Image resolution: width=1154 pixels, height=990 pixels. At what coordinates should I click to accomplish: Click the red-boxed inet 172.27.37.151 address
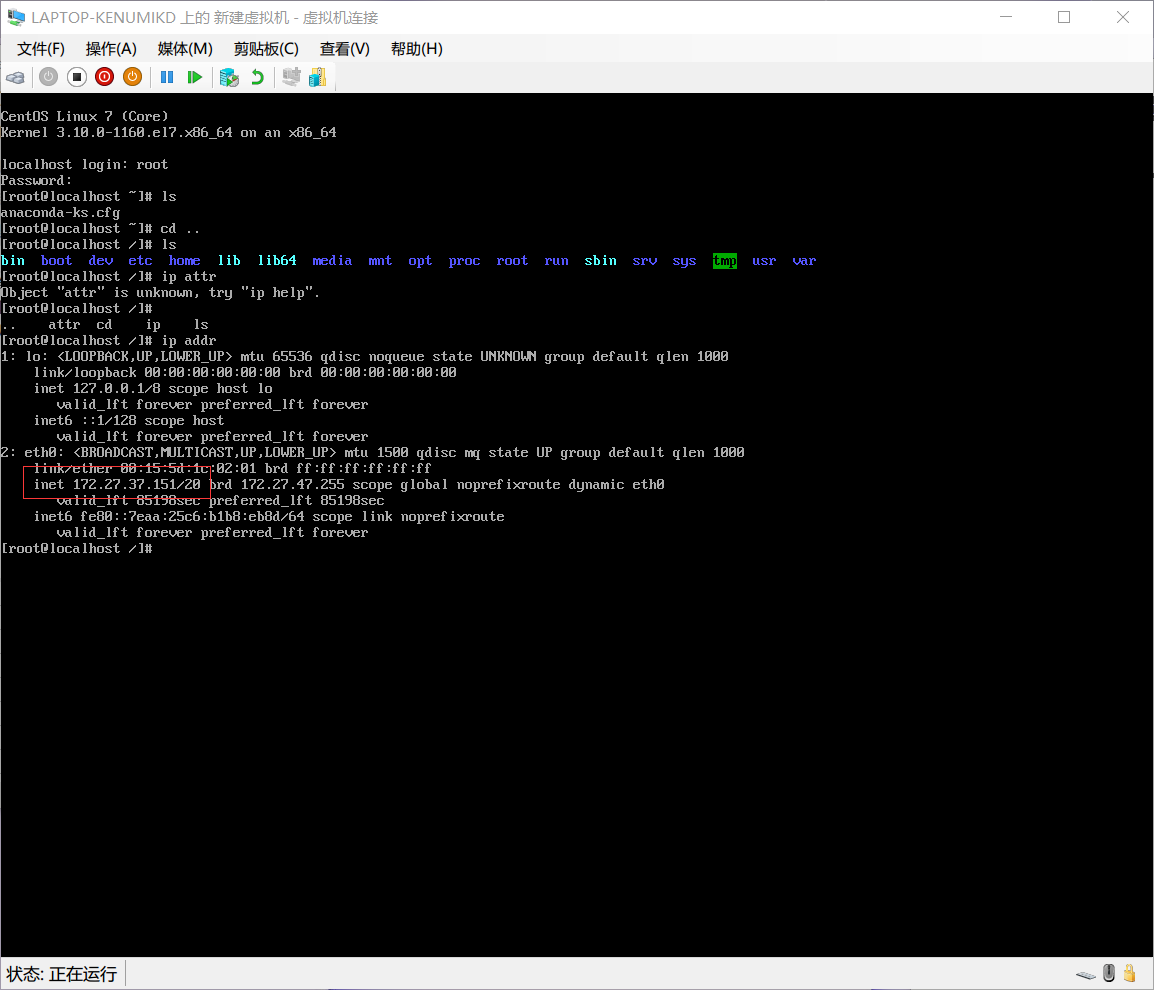click(115, 484)
